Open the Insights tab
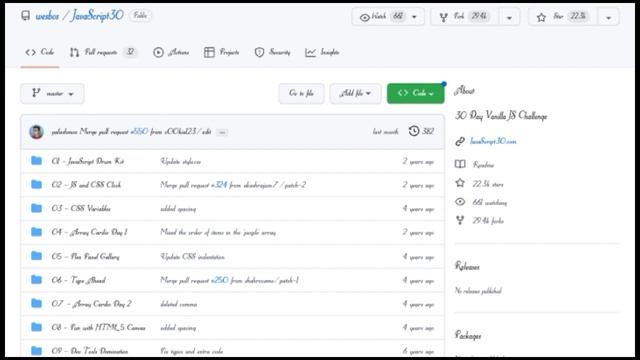 pos(322,52)
